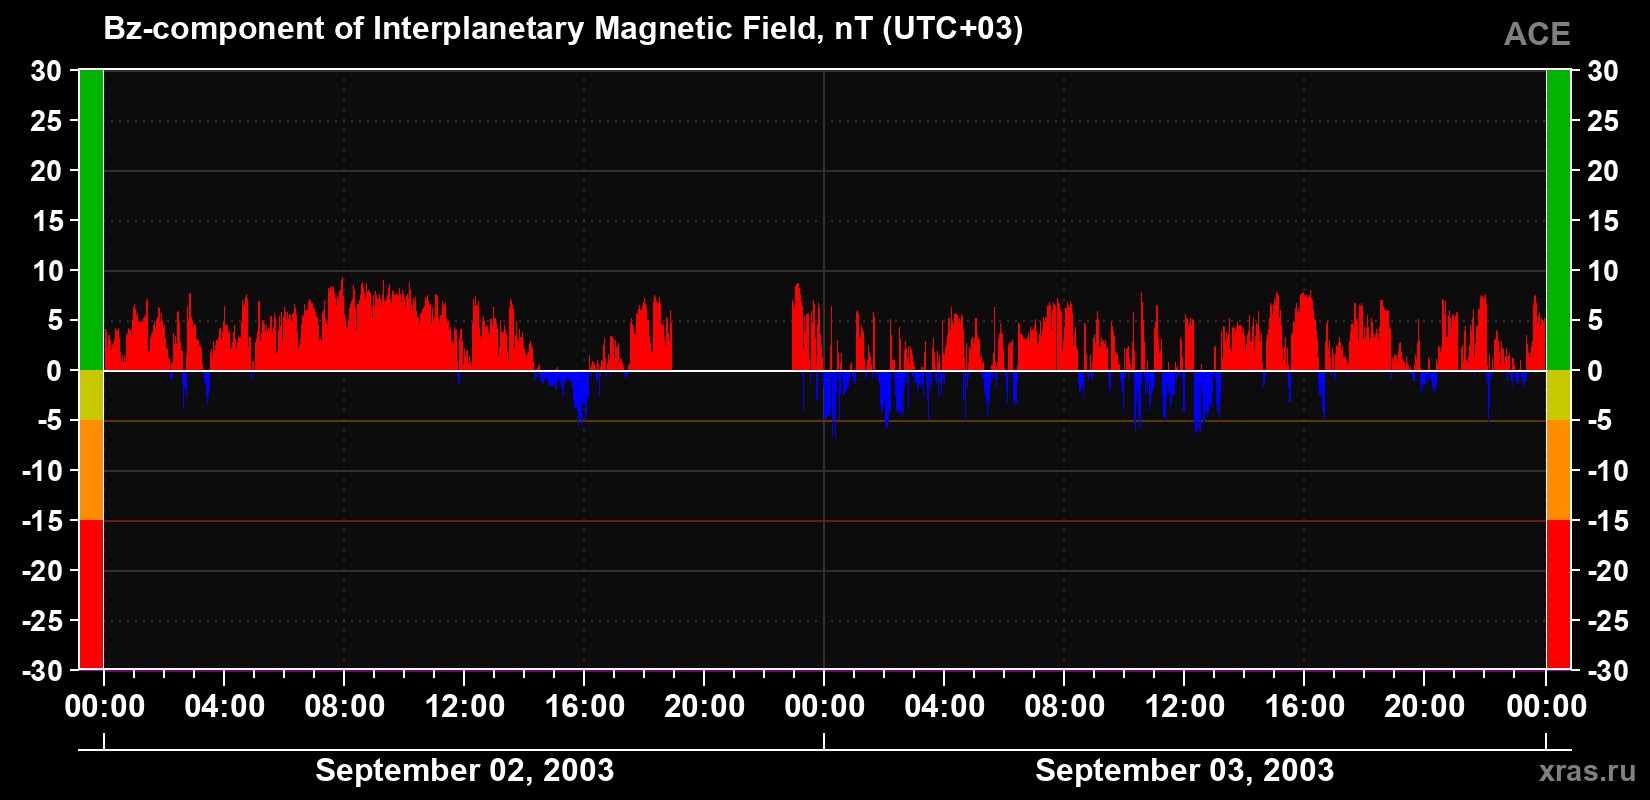Click the '-5' value on the left axis

point(50,421)
